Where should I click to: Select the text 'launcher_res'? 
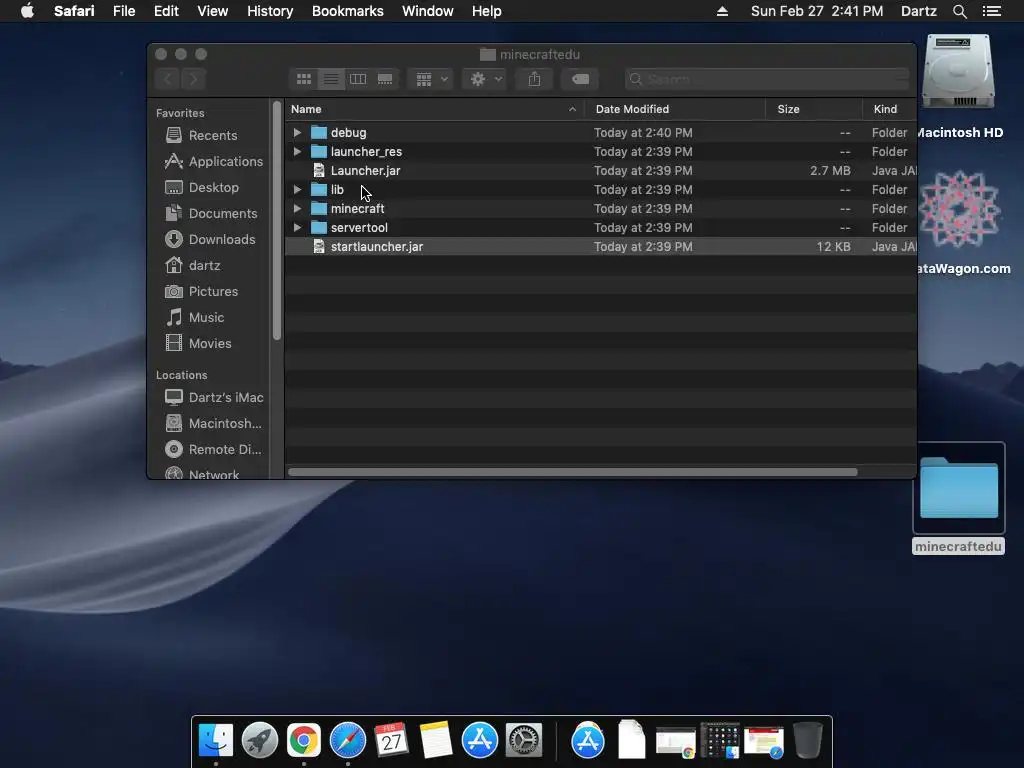pyautogui.click(x=366, y=152)
